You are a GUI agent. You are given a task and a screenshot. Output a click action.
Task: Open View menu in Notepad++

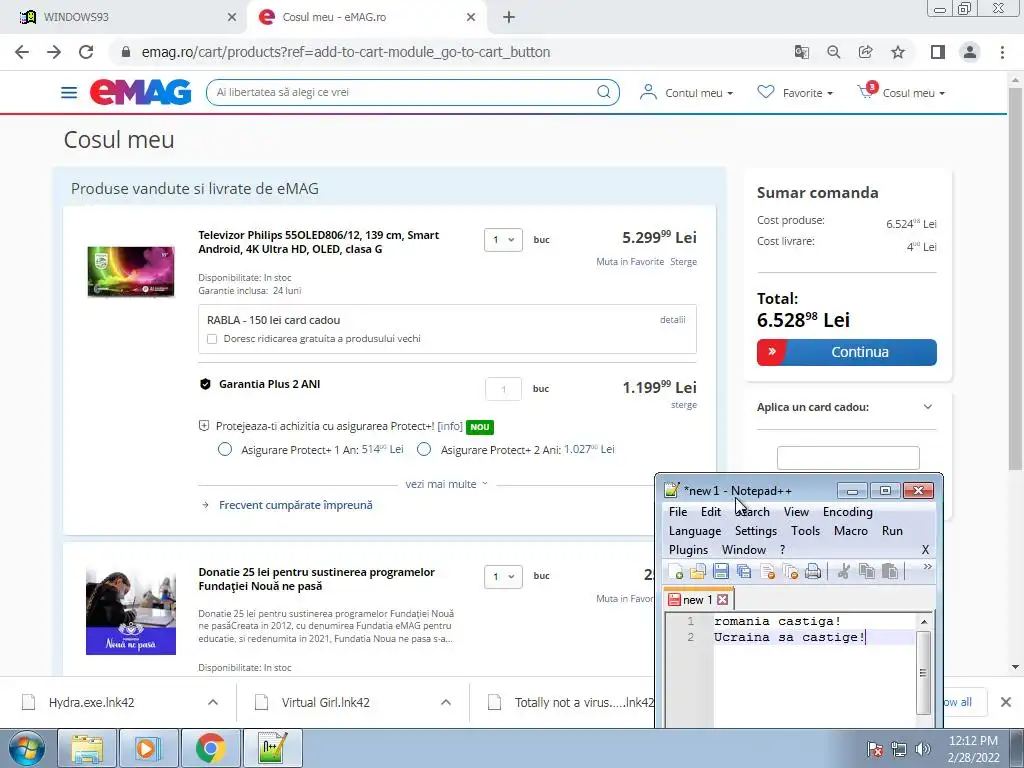click(796, 511)
